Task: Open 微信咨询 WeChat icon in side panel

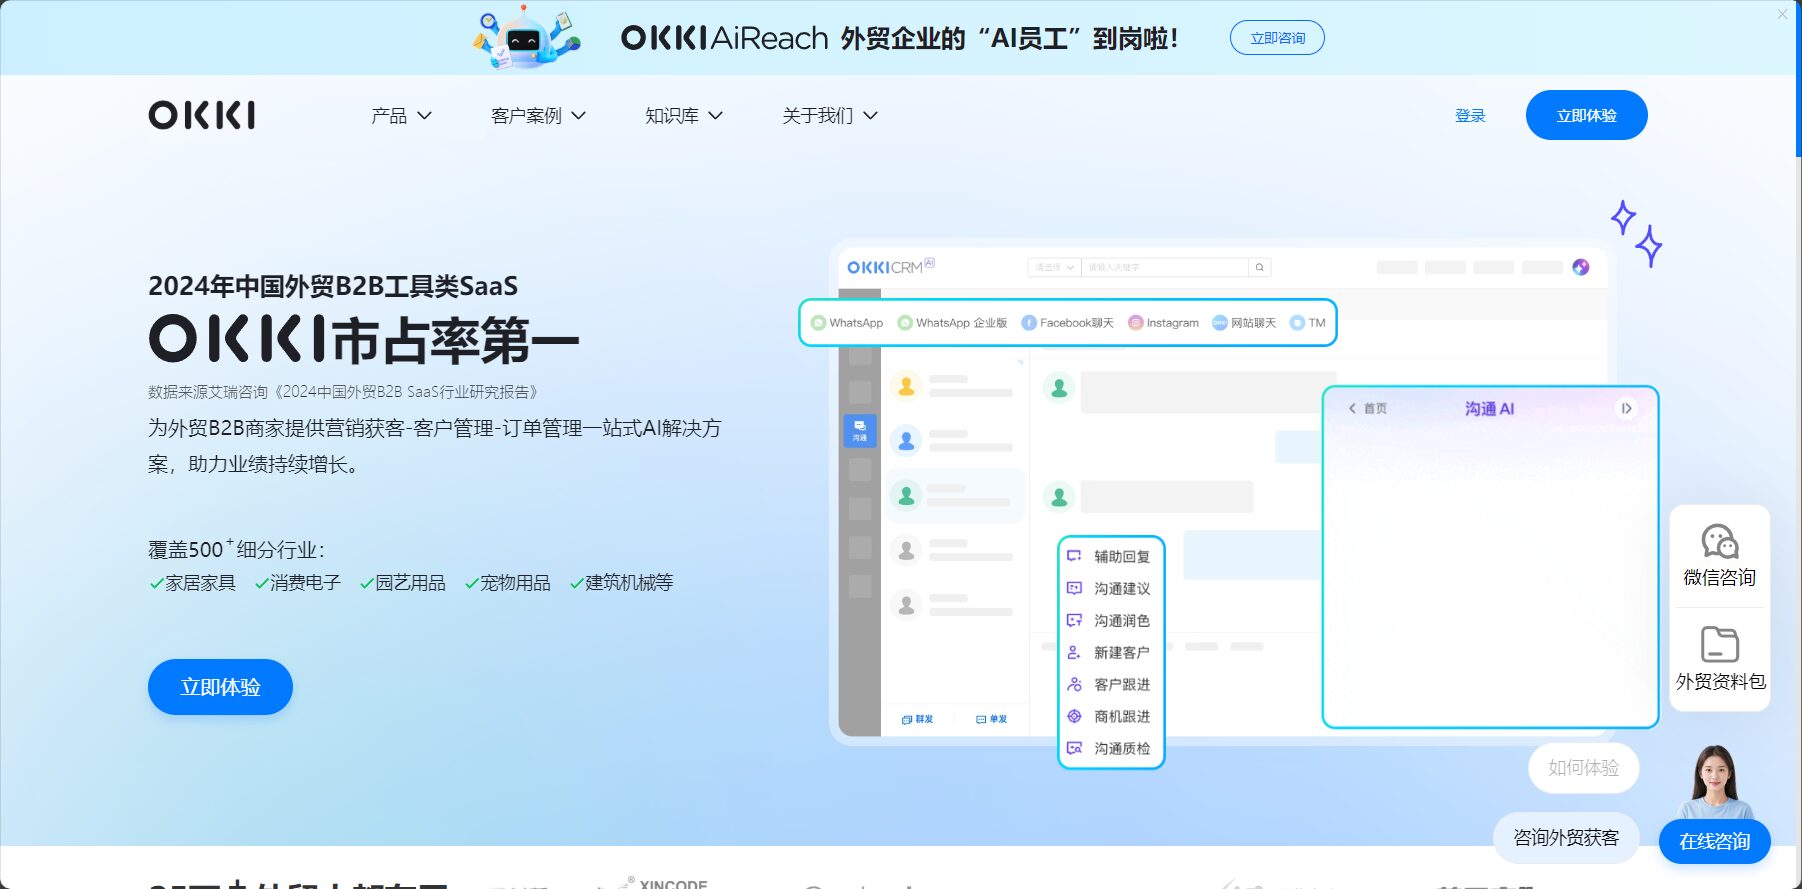Action: click(1720, 542)
